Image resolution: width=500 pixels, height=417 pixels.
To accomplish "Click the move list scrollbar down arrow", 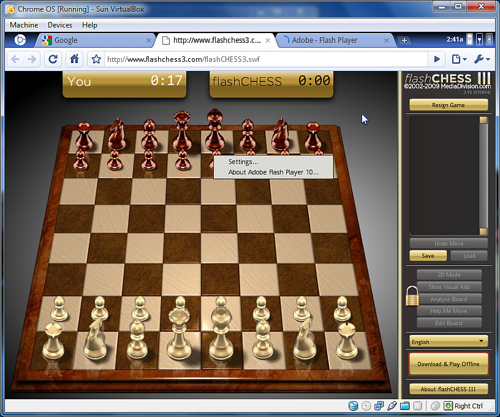I will pyautogui.click(x=483, y=232).
